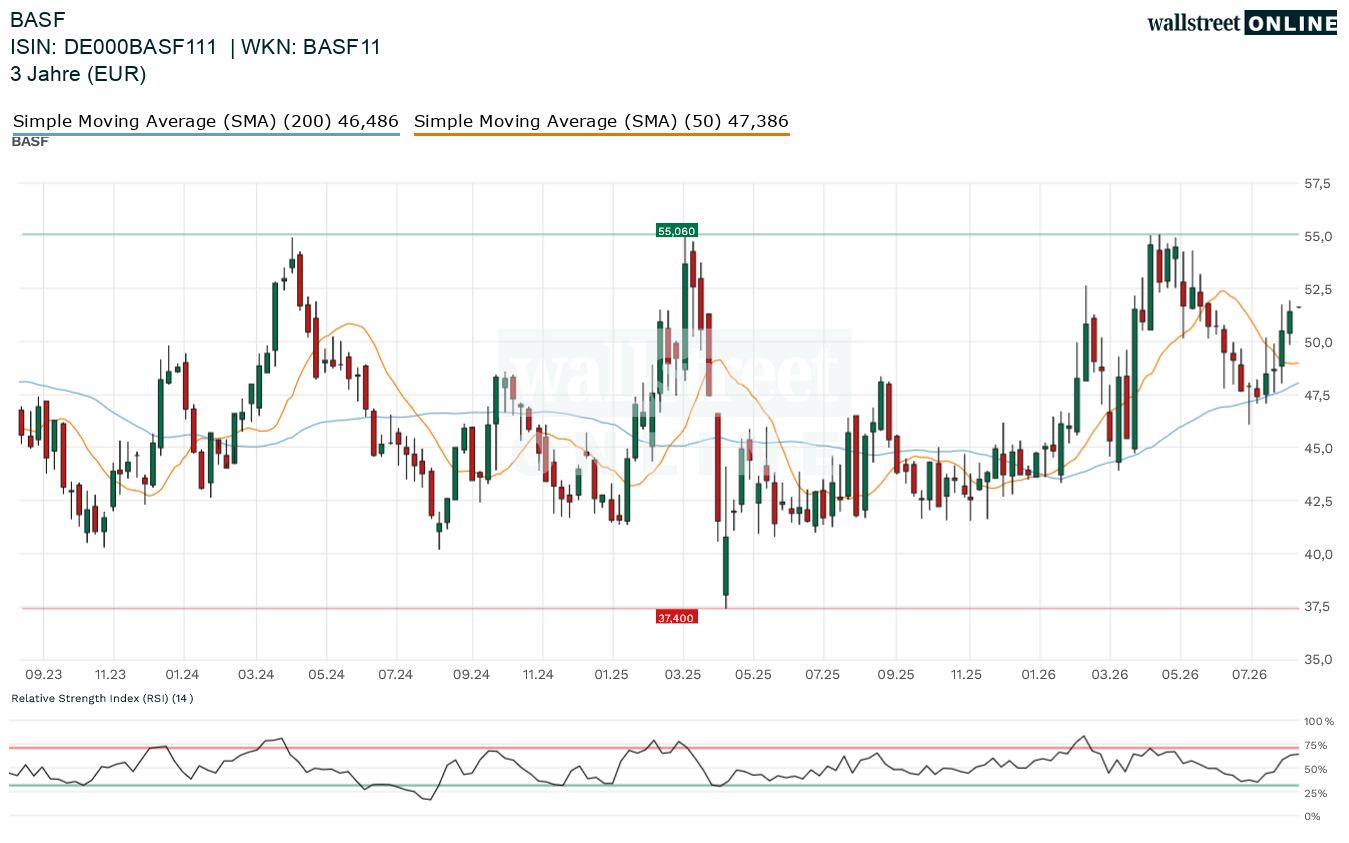This screenshot has width=1349, height=843.
Task: Click the 37,5 price axis label
Action: 1318,608
